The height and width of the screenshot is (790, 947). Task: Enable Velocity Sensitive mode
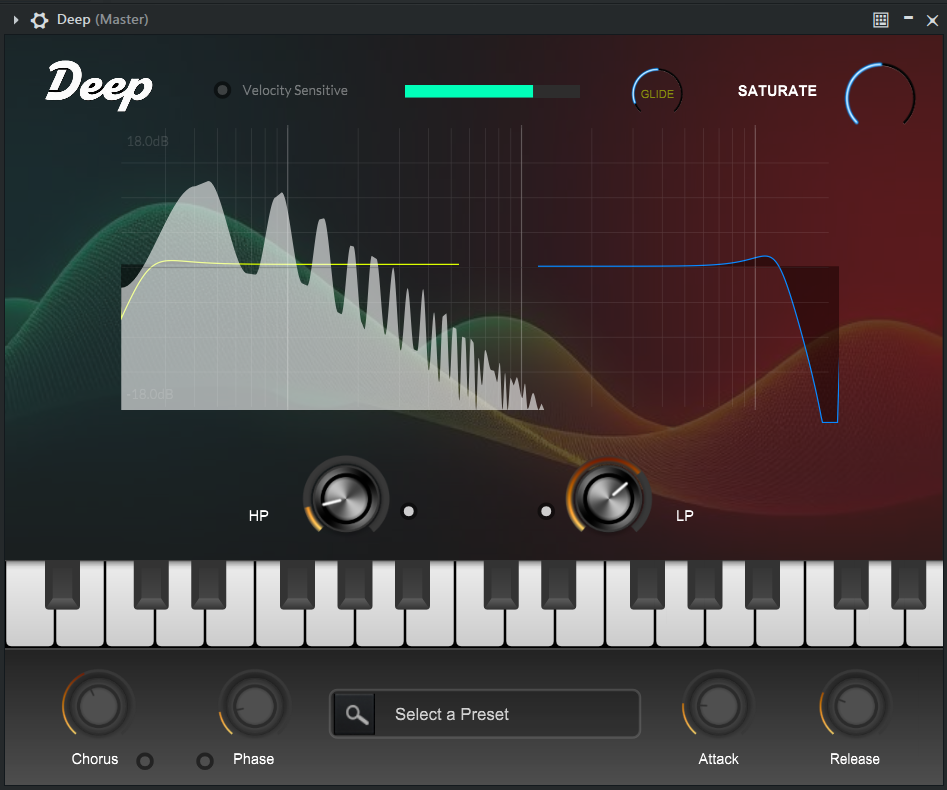222,90
